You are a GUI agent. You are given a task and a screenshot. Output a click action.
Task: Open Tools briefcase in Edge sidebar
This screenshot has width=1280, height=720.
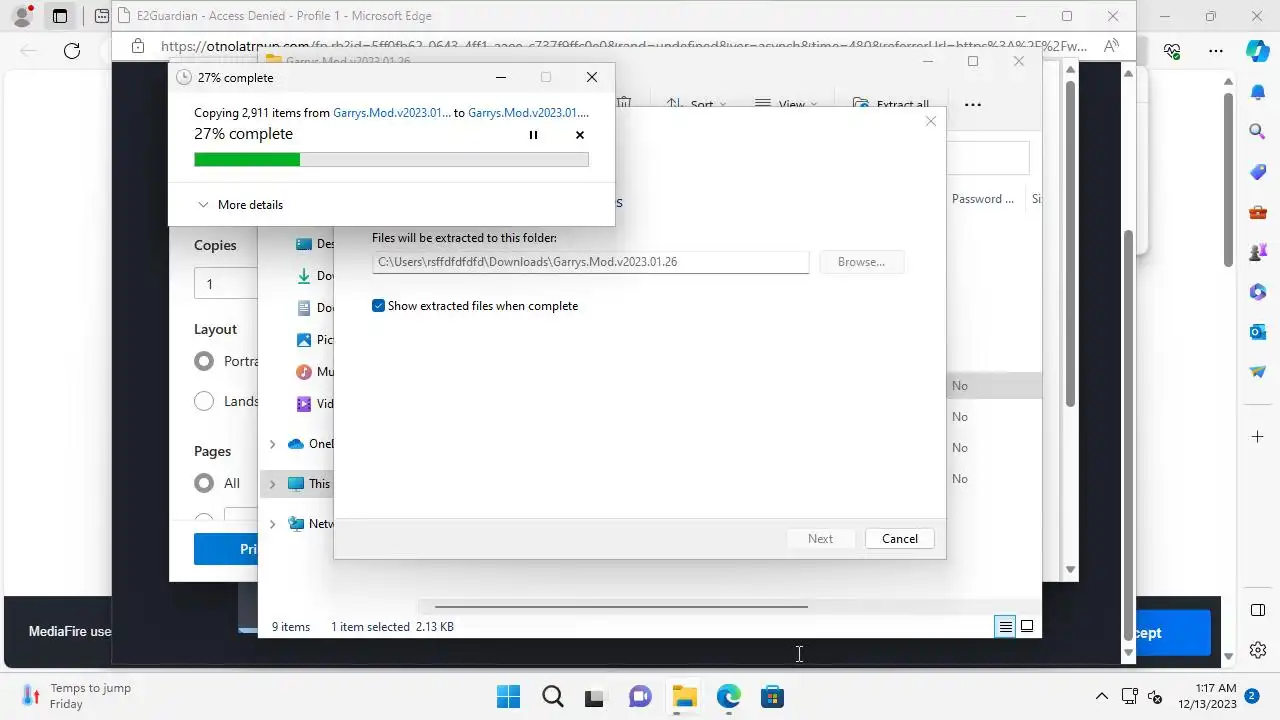pyautogui.click(x=1258, y=212)
